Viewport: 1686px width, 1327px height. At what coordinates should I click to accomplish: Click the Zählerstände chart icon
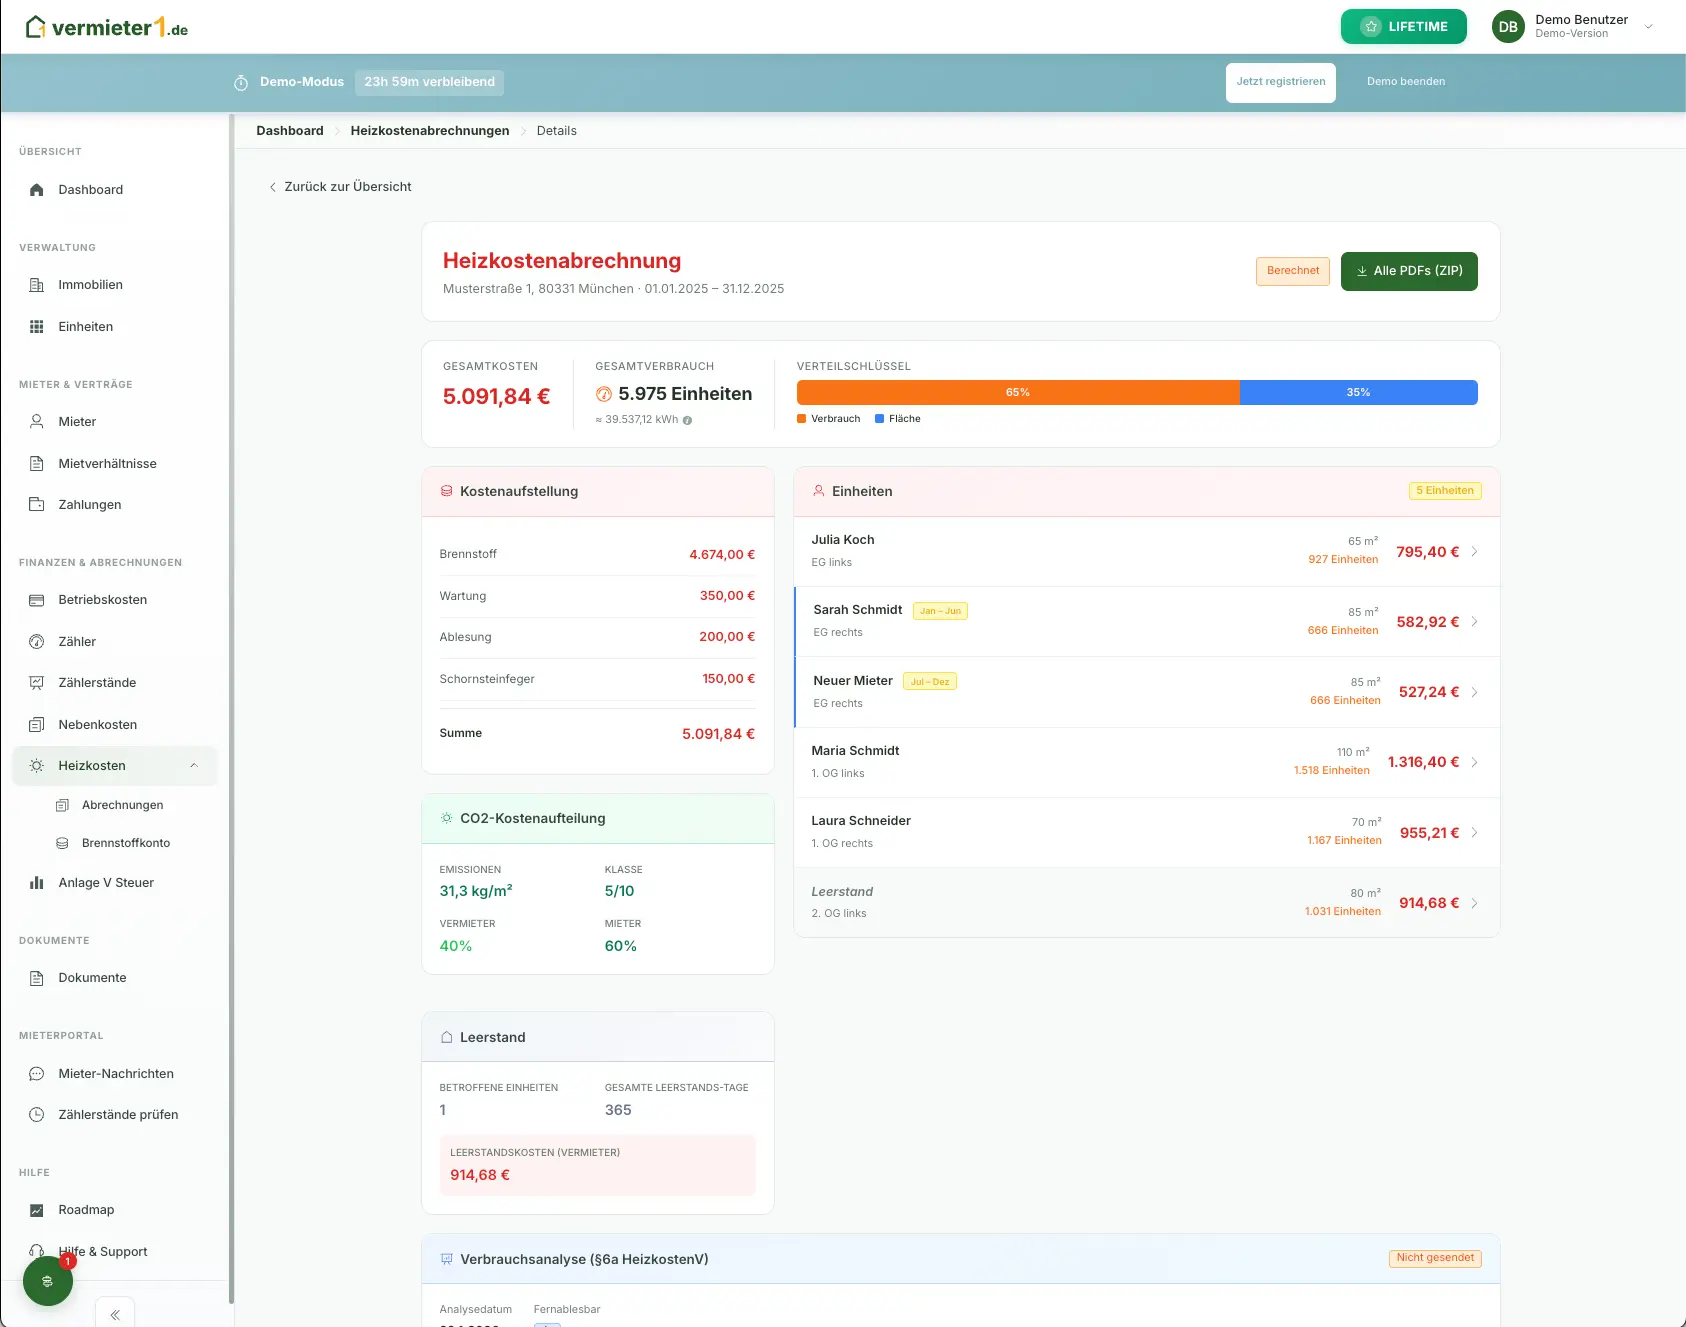coord(37,683)
